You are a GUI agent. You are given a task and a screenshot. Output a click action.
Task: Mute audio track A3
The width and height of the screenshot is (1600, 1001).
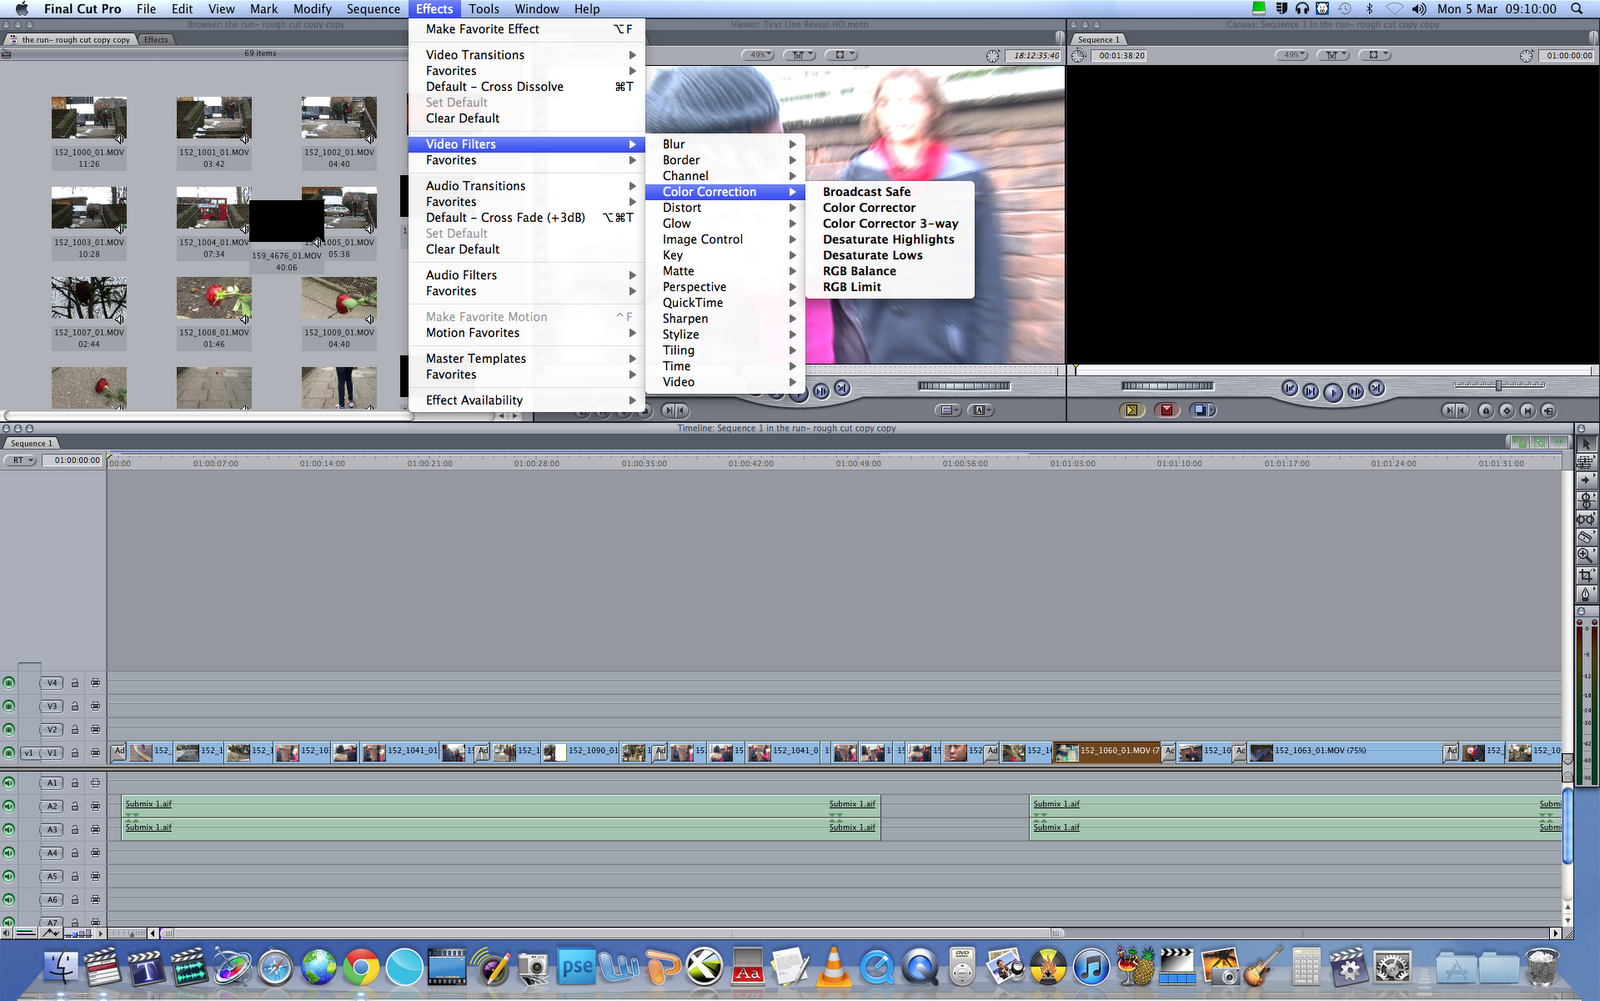(9, 830)
